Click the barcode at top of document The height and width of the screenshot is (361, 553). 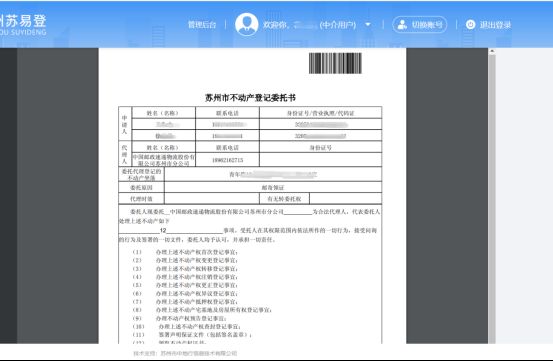coord(335,63)
